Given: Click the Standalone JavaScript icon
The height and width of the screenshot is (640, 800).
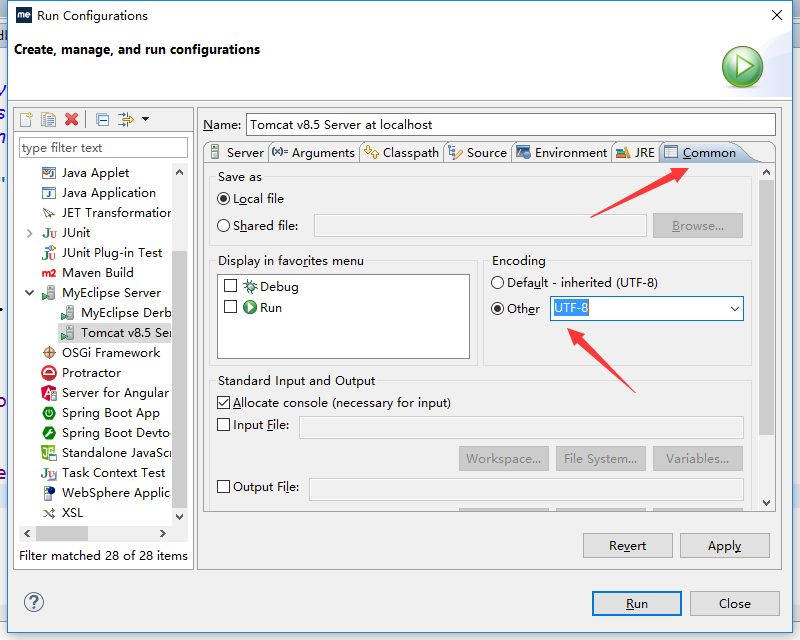Looking at the screenshot, I should coord(49,453).
